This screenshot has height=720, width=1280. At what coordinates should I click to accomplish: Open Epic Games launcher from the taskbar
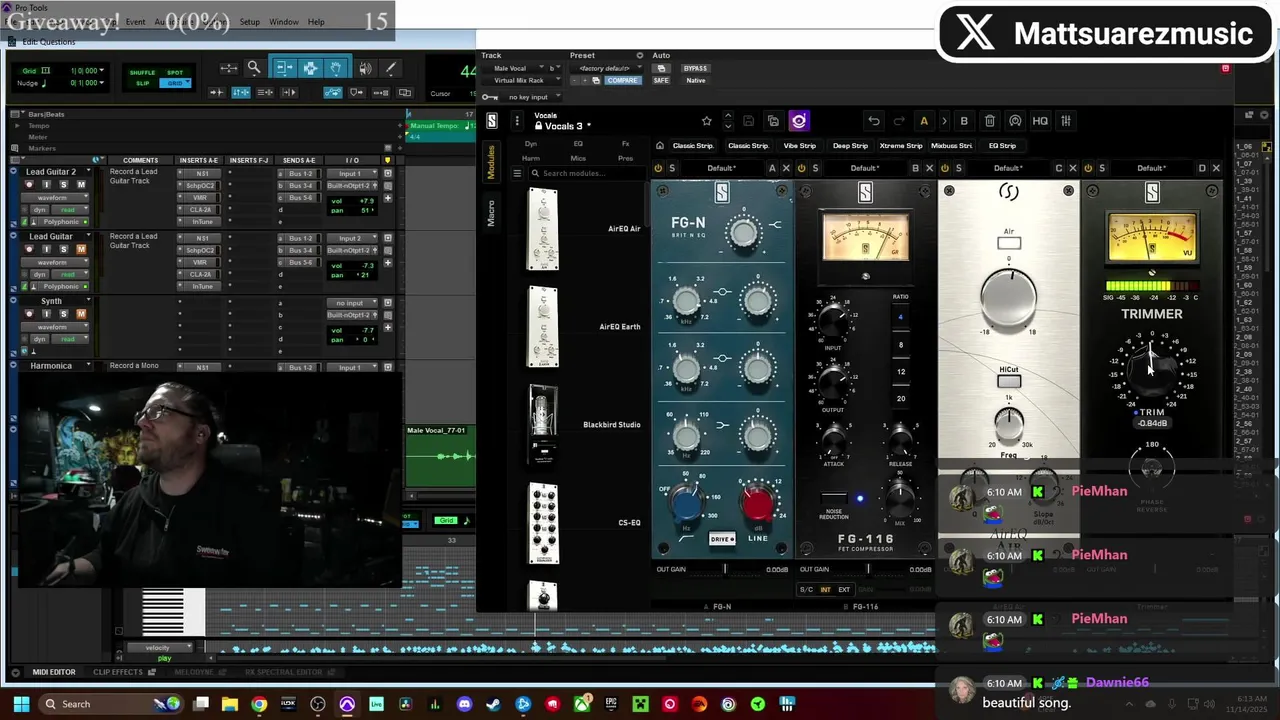[611, 704]
